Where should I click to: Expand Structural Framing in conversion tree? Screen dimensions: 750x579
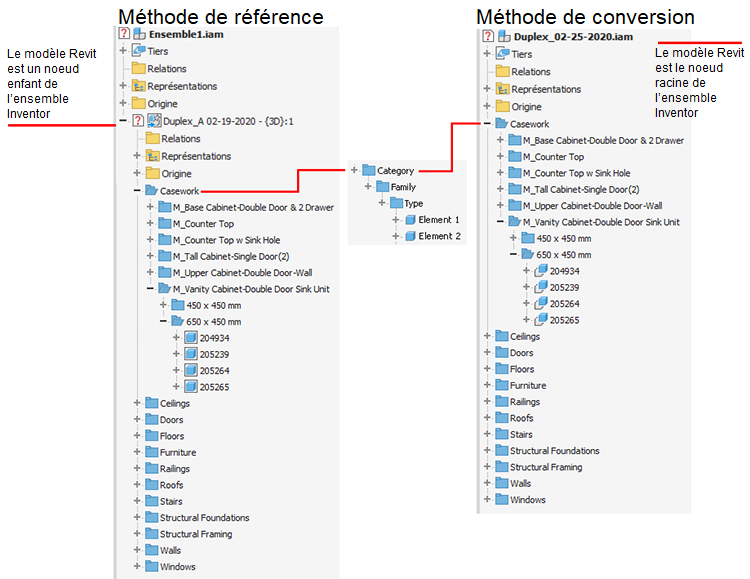click(487, 467)
